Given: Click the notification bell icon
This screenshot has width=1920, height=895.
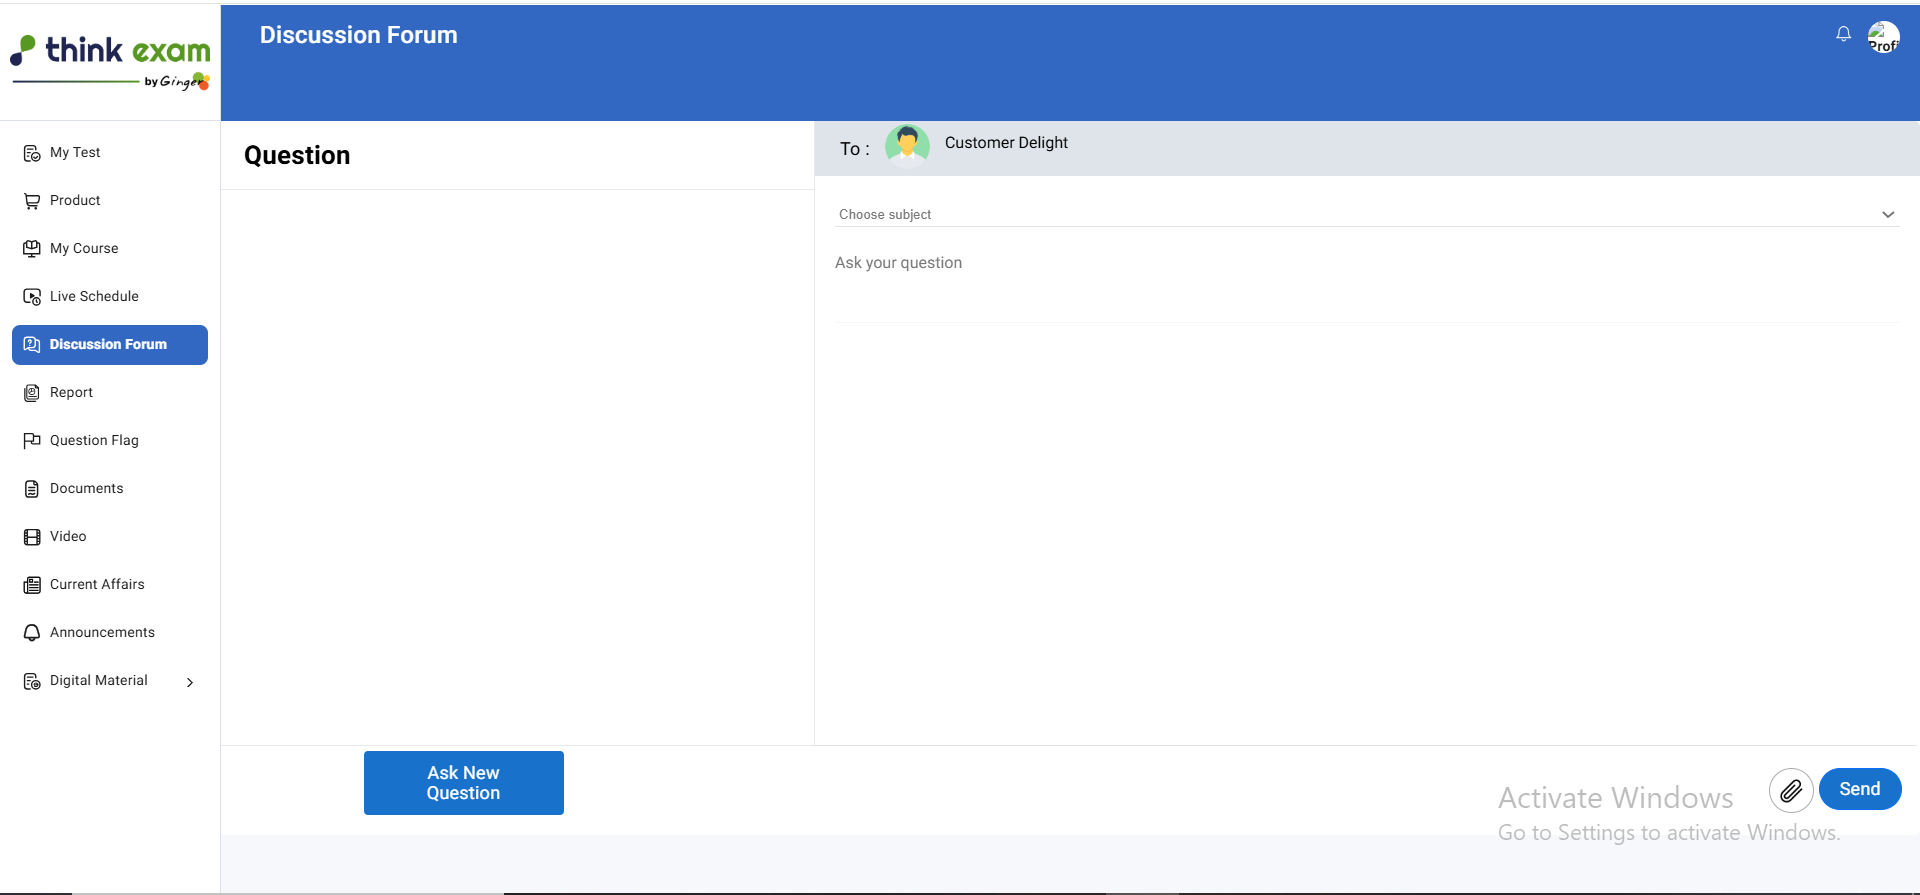Looking at the screenshot, I should 1843,34.
